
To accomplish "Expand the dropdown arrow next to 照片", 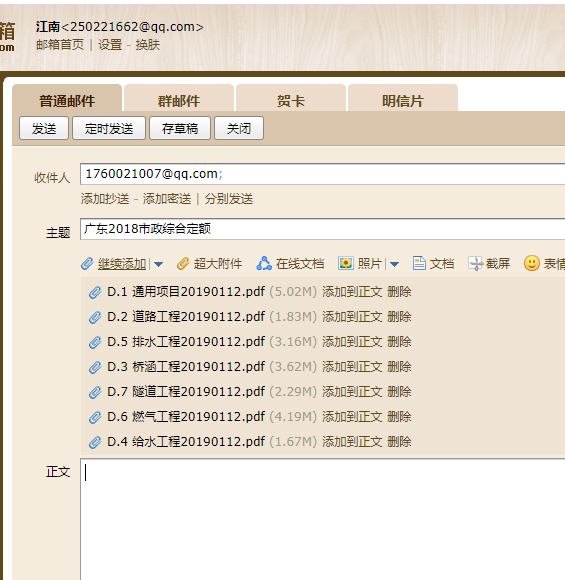I will point(394,264).
